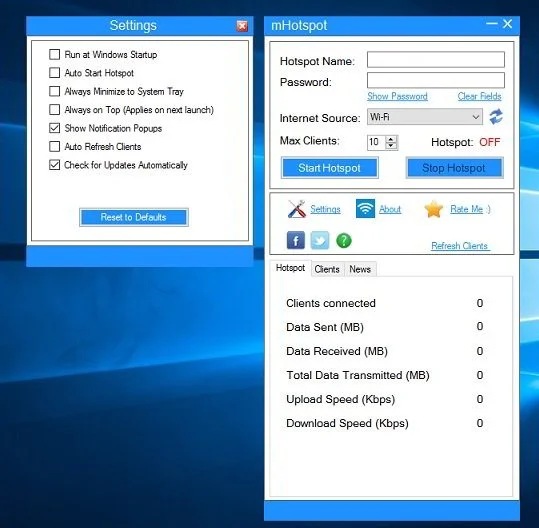Click the Refresh Clients link
The height and width of the screenshot is (528, 539).
point(460,246)
